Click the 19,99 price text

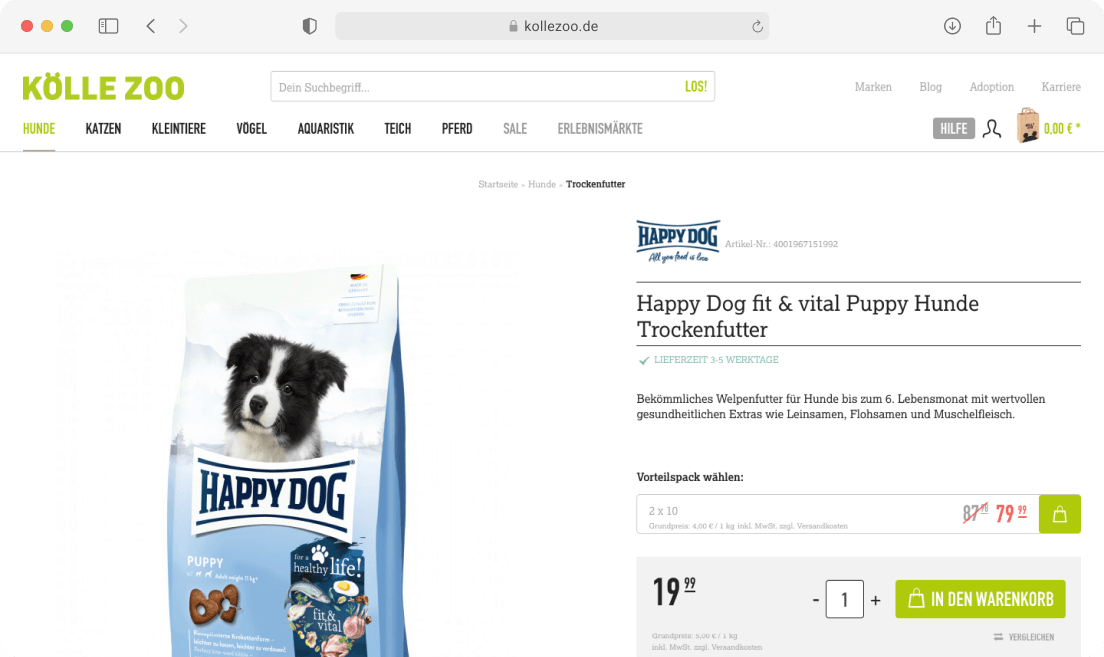[x=674, y=592]
